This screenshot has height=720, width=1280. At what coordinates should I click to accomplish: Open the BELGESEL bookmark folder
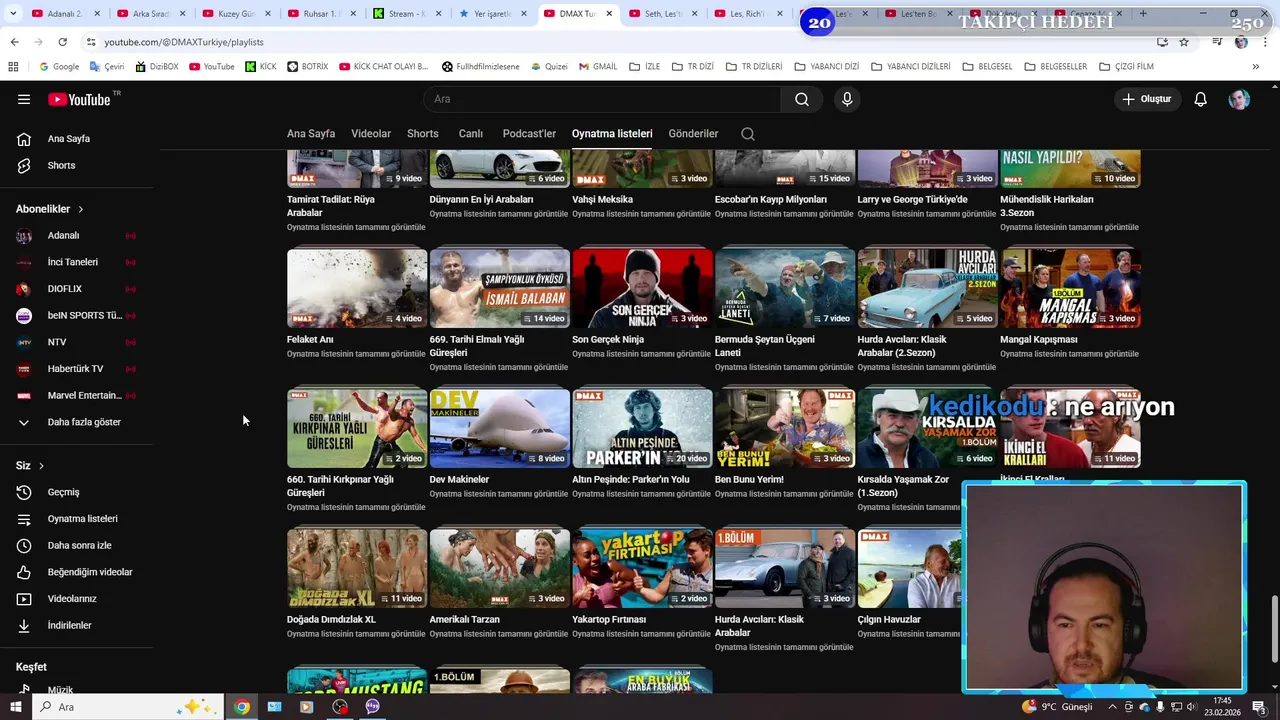coord(988,67)
